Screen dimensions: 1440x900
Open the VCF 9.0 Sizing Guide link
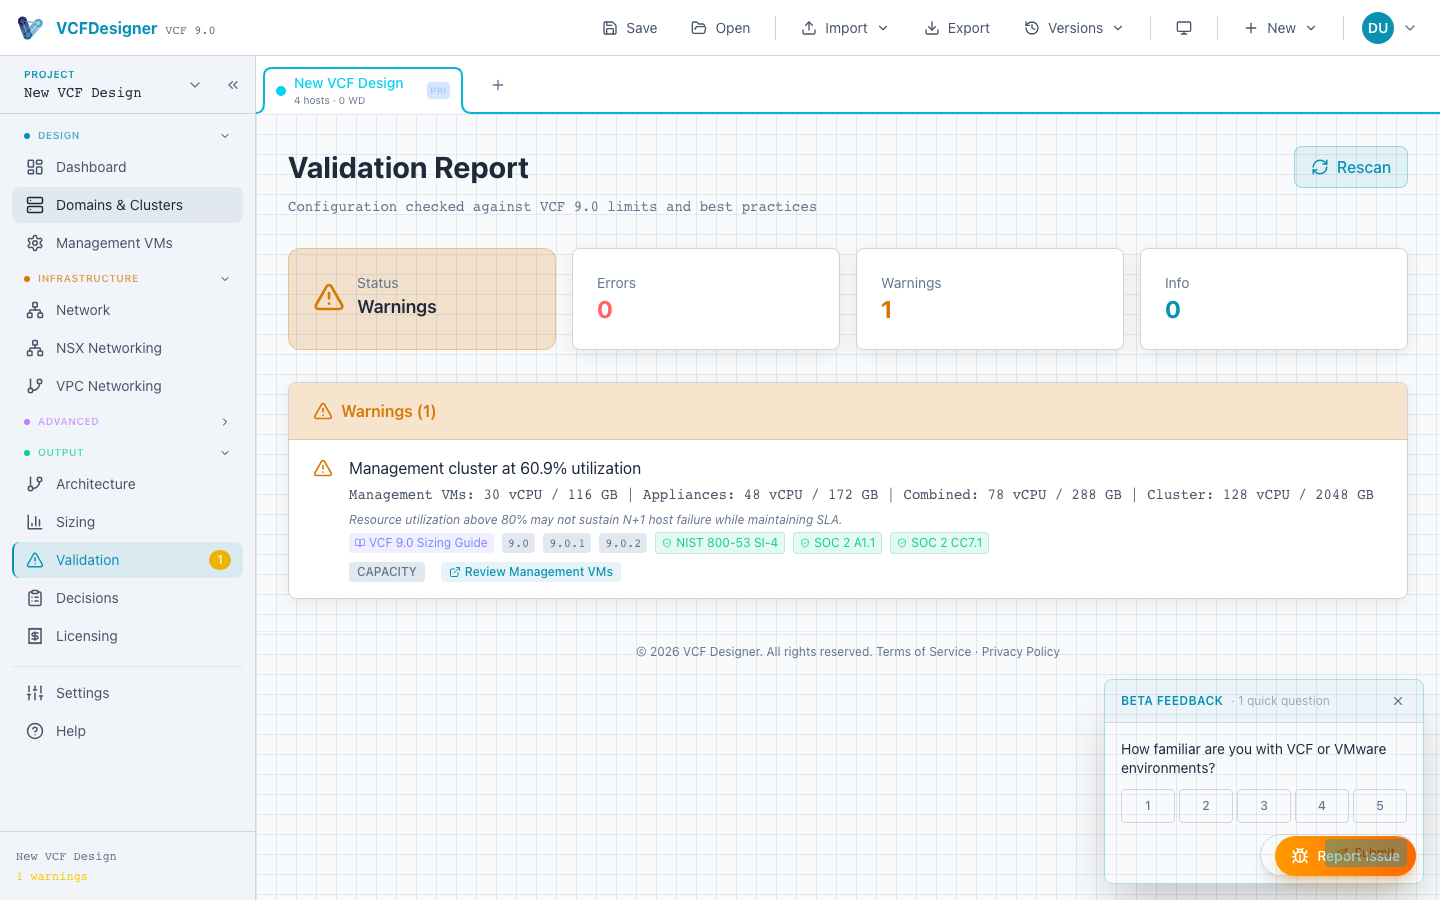420,542
